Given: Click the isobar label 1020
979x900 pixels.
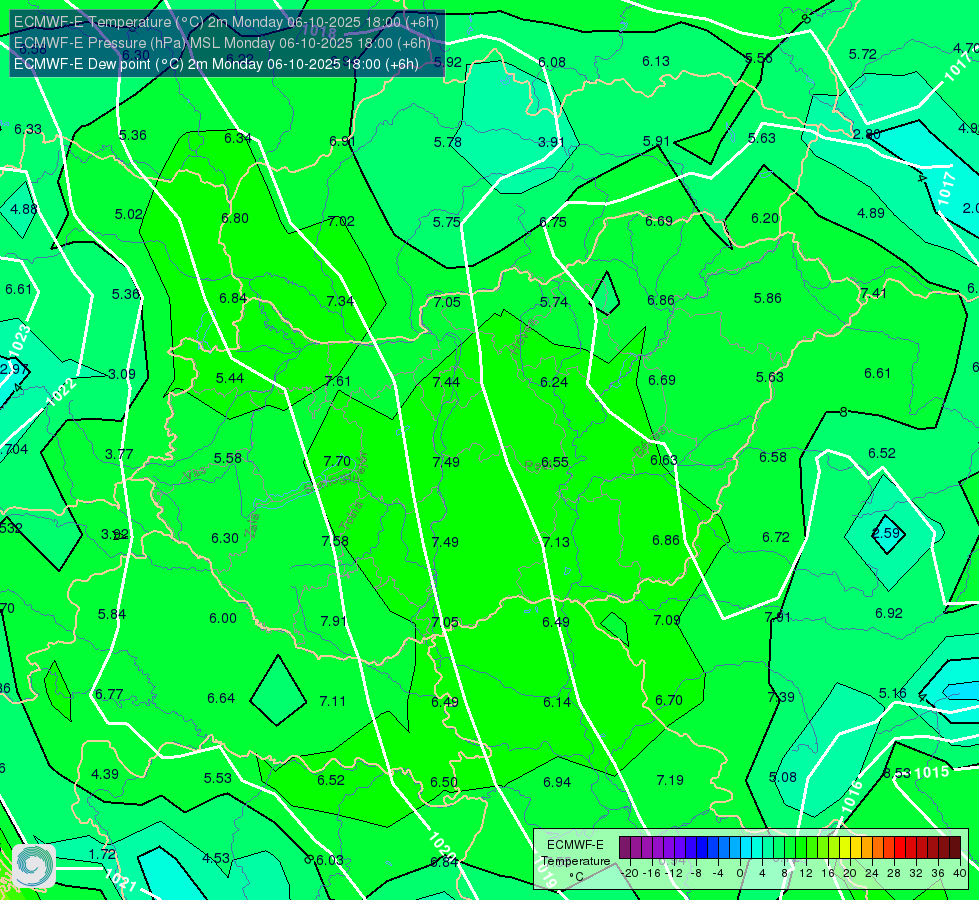Looking at the screenshot, I should (x=443, y=846).
